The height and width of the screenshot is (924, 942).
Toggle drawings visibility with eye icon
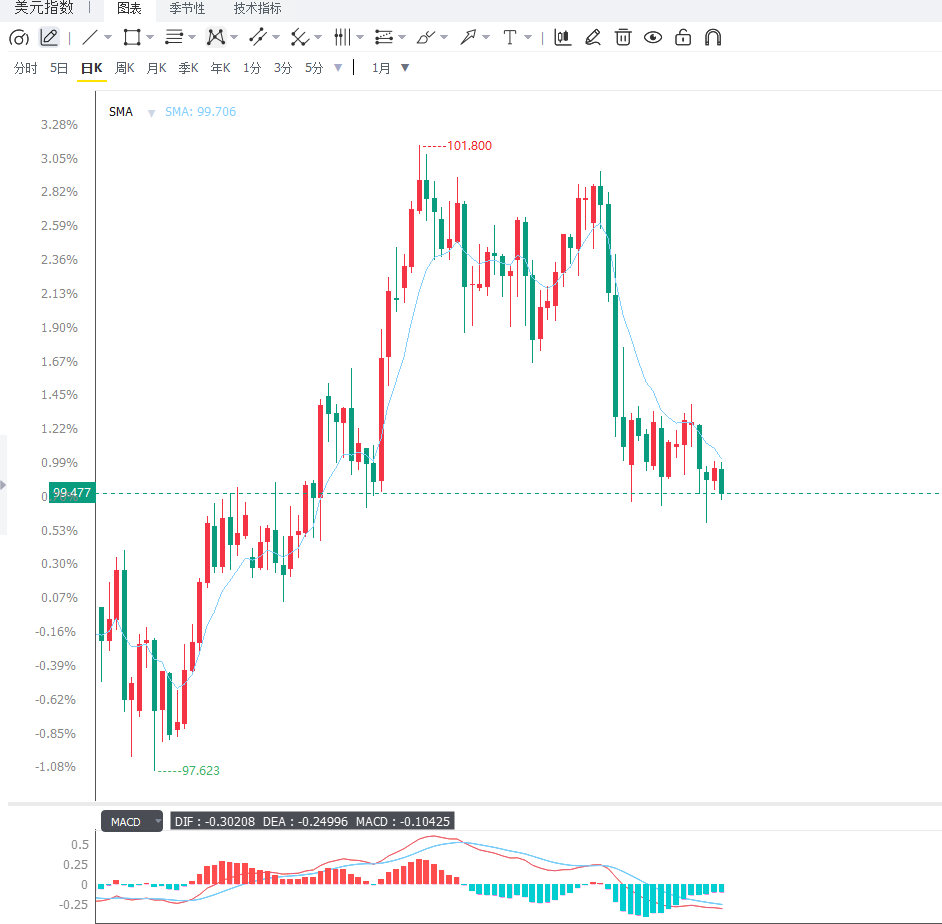(652, 38)
